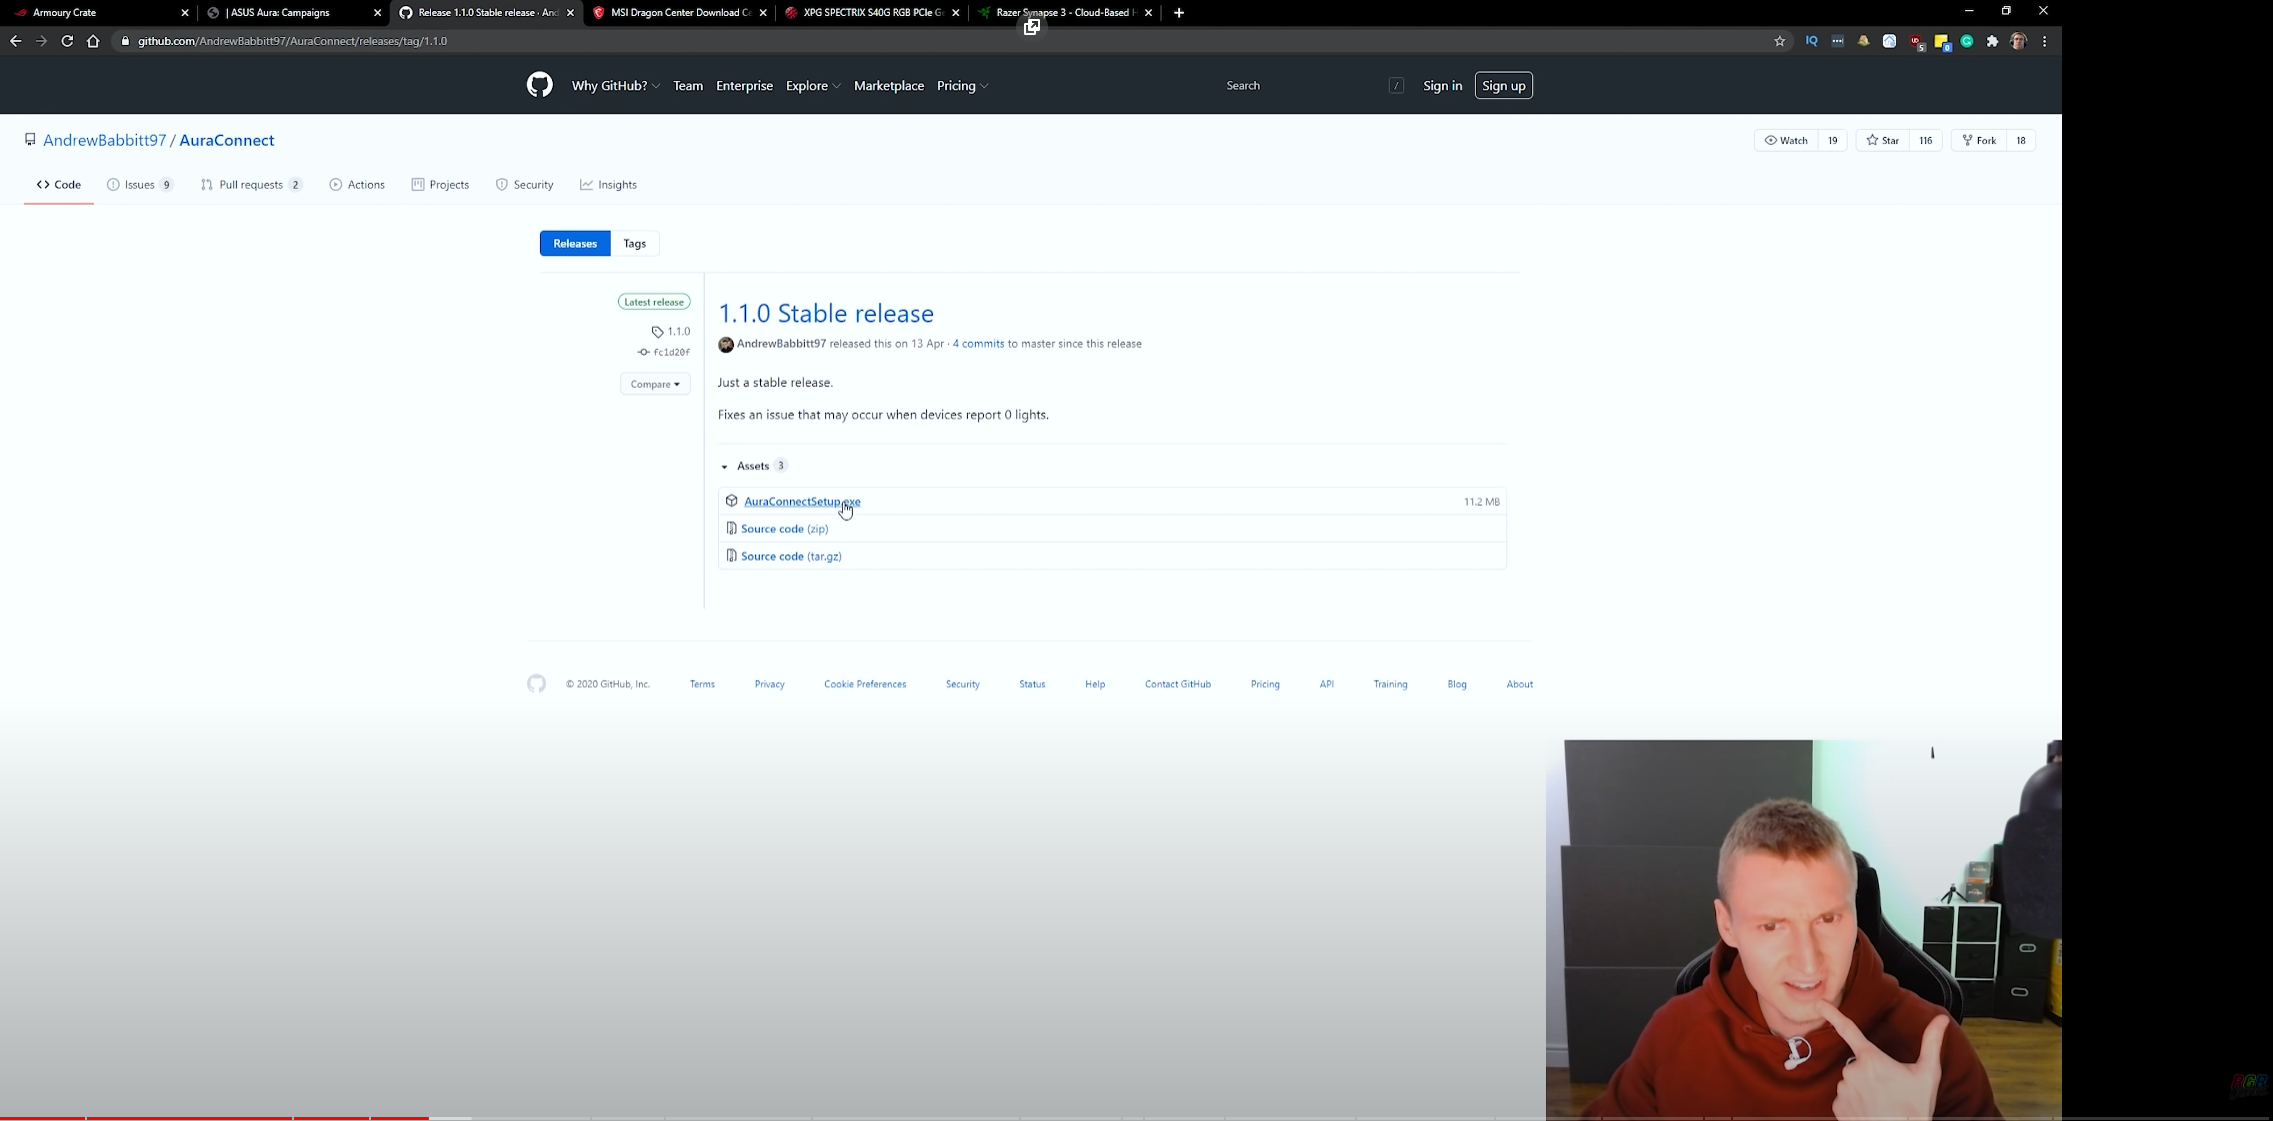Viewport: 2273px width, 1121px height.
Task: Click commit hash fc1d20f
Action: [671, 352]
